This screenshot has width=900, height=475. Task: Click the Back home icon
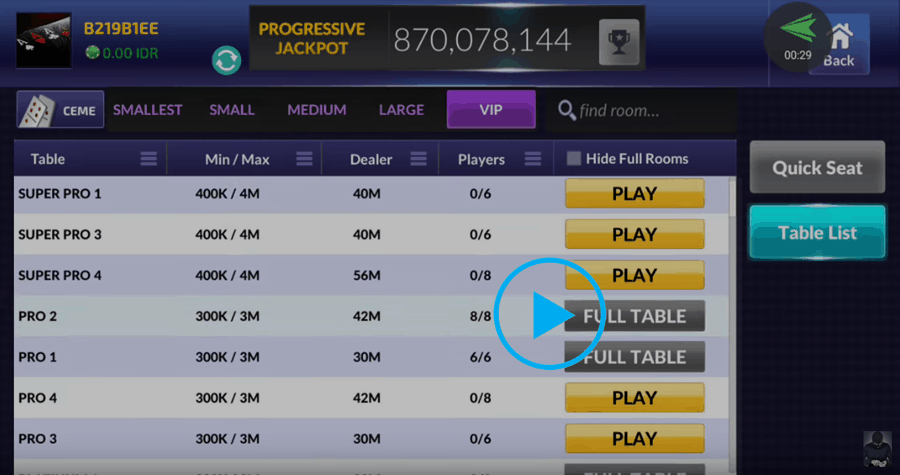(x=839, y=45)
